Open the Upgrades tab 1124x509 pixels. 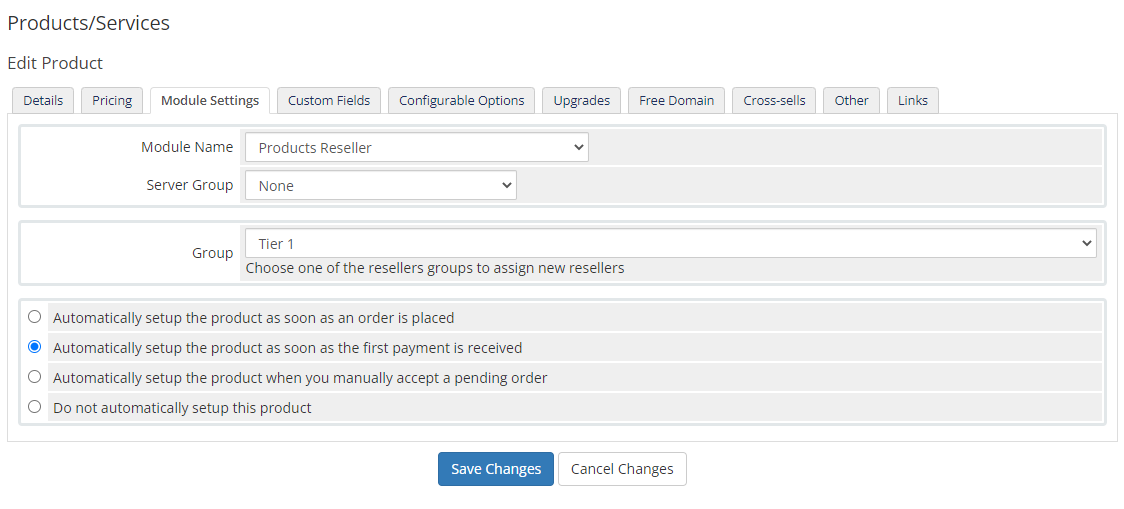click(x=581, y=100)
